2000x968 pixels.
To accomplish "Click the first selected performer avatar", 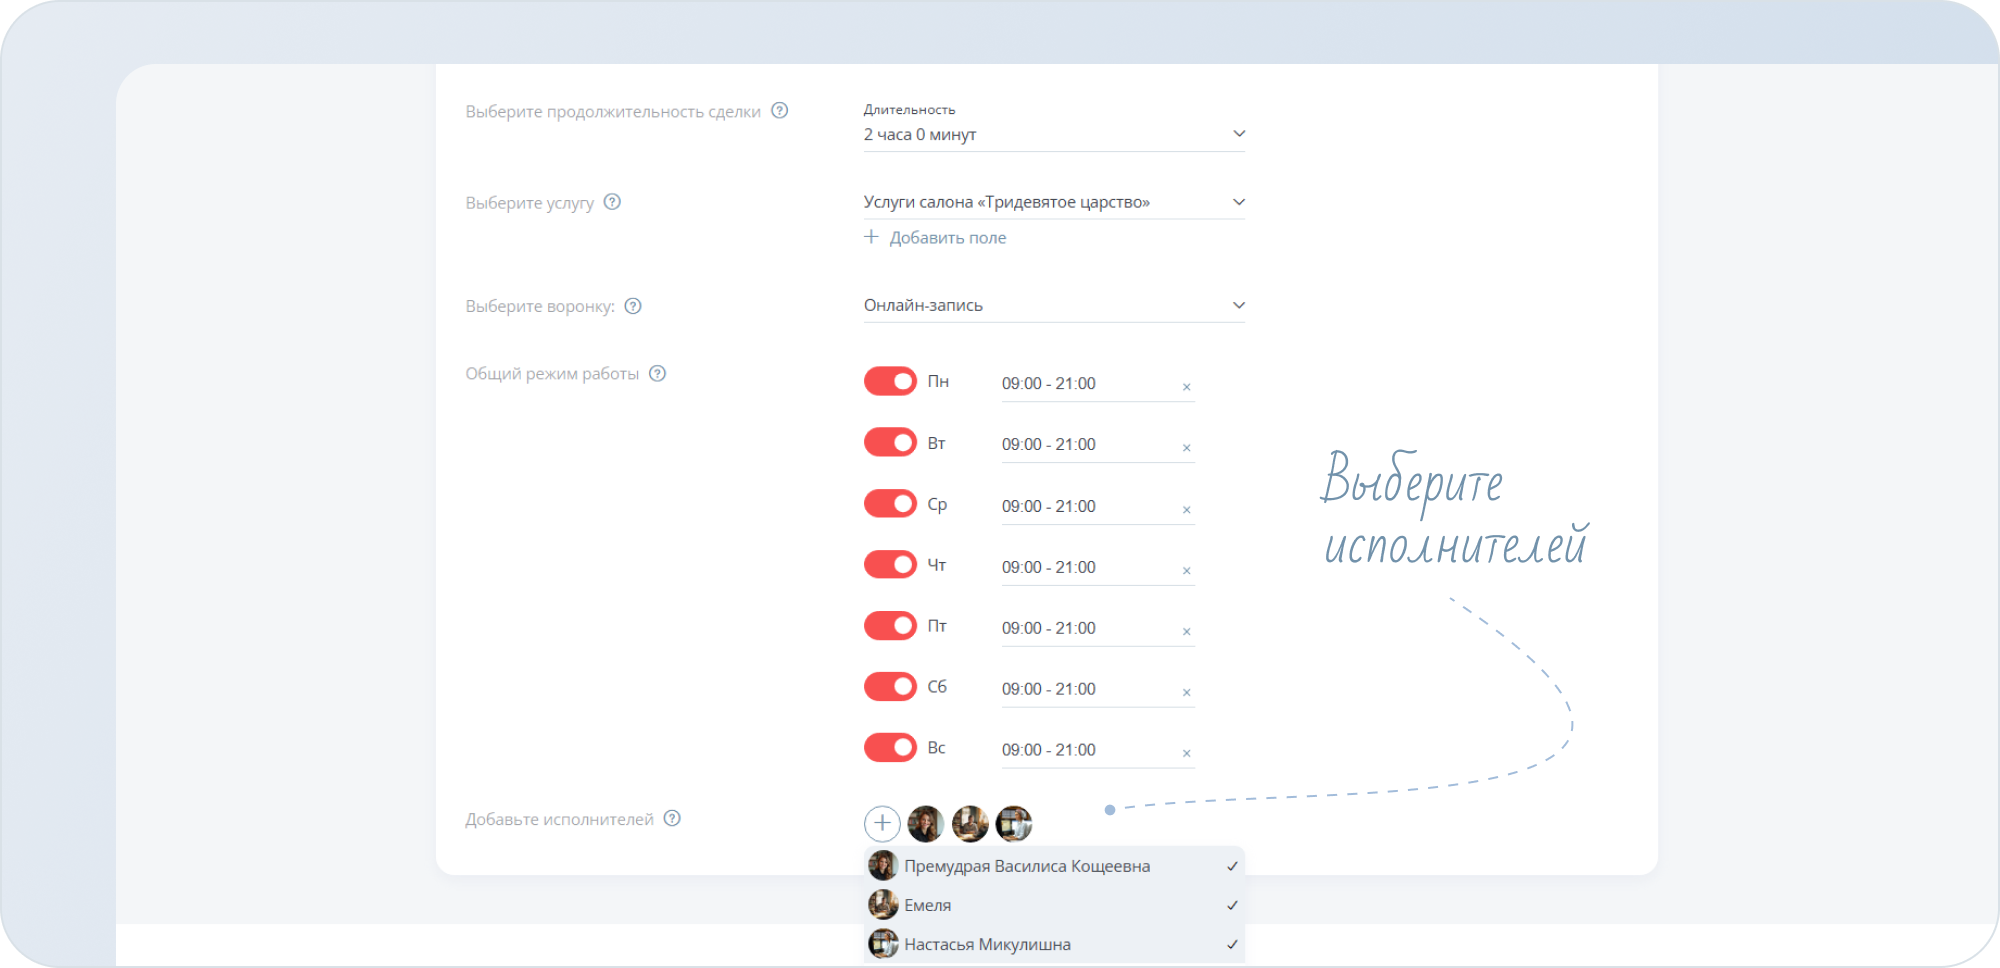I will click(x=926, y=823).
